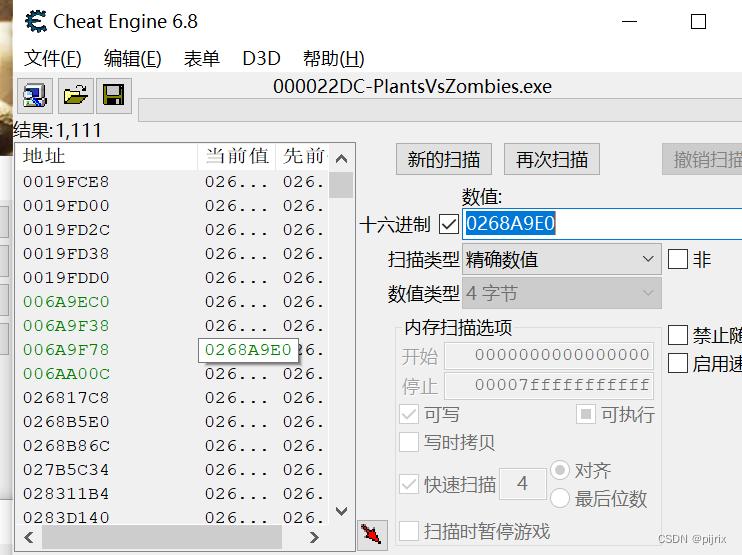The image size is (742, 555).
Task: Click the horizontal scroll right arrow
Action: pyautogui.click(x=314, y=537)
